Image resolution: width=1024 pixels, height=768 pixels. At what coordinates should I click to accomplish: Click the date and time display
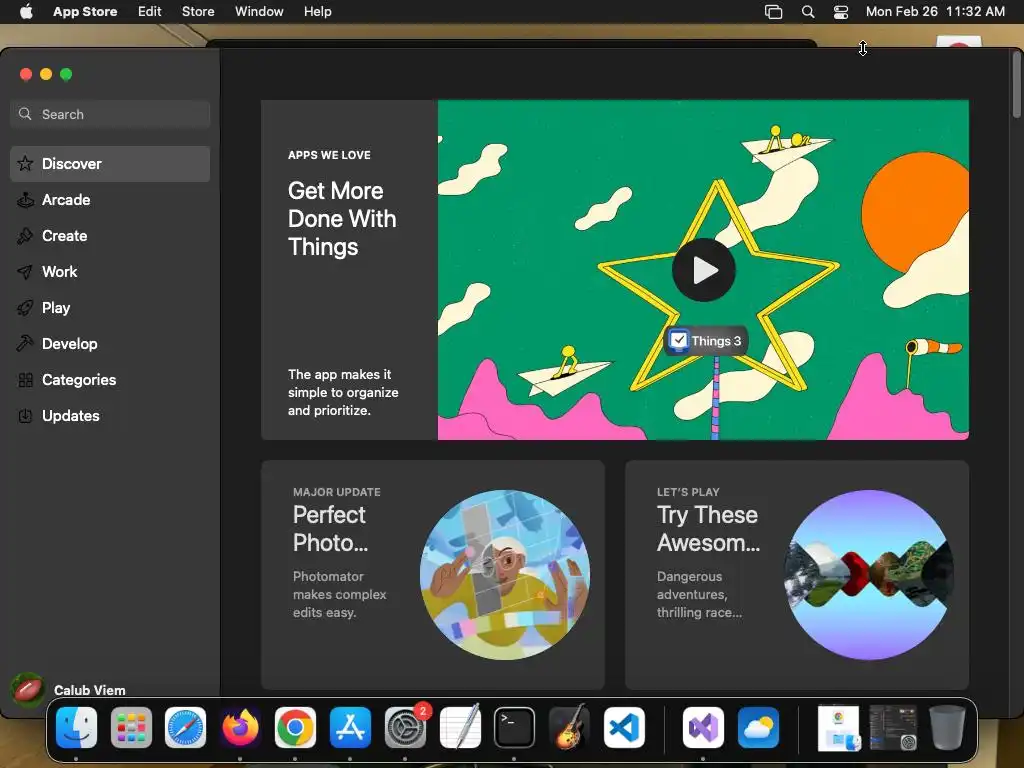935,11
